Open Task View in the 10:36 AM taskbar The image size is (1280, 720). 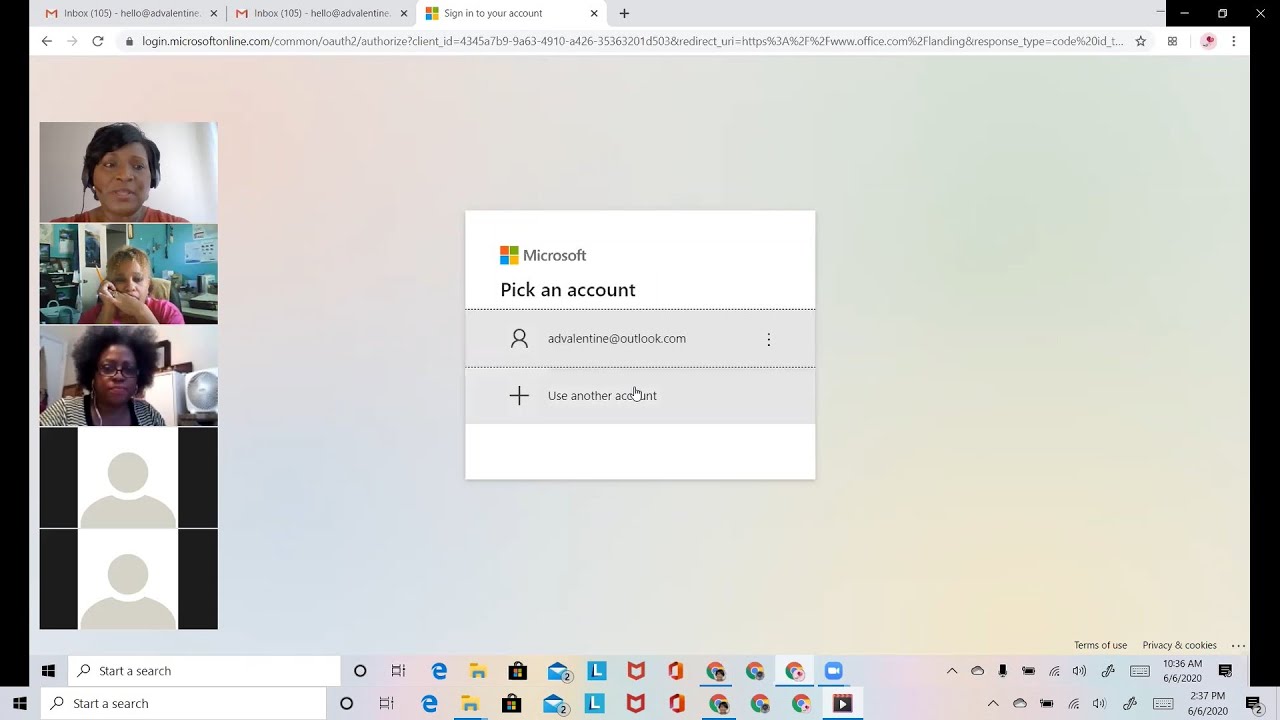pyautogui.click(x=398, y=671)
